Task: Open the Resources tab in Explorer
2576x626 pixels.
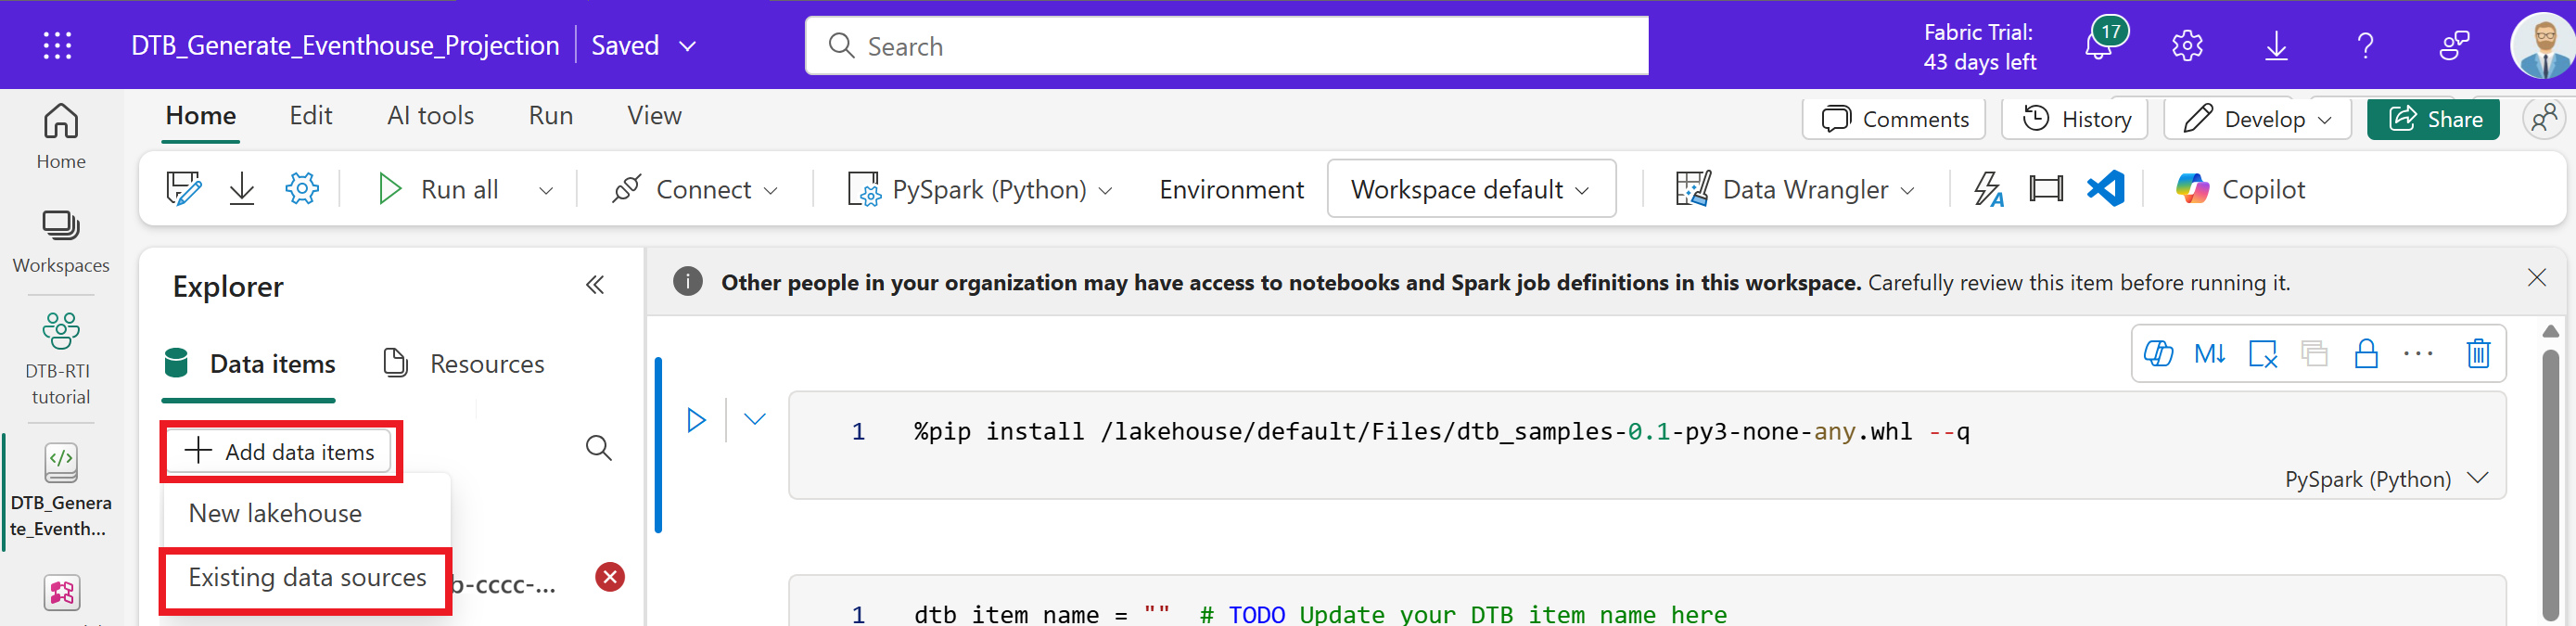Action: (465, 364)
